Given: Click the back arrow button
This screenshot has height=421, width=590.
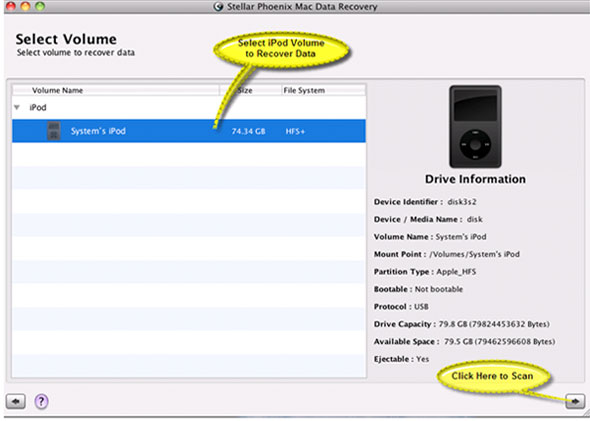Looking at the screenshot, I should 15,401.
